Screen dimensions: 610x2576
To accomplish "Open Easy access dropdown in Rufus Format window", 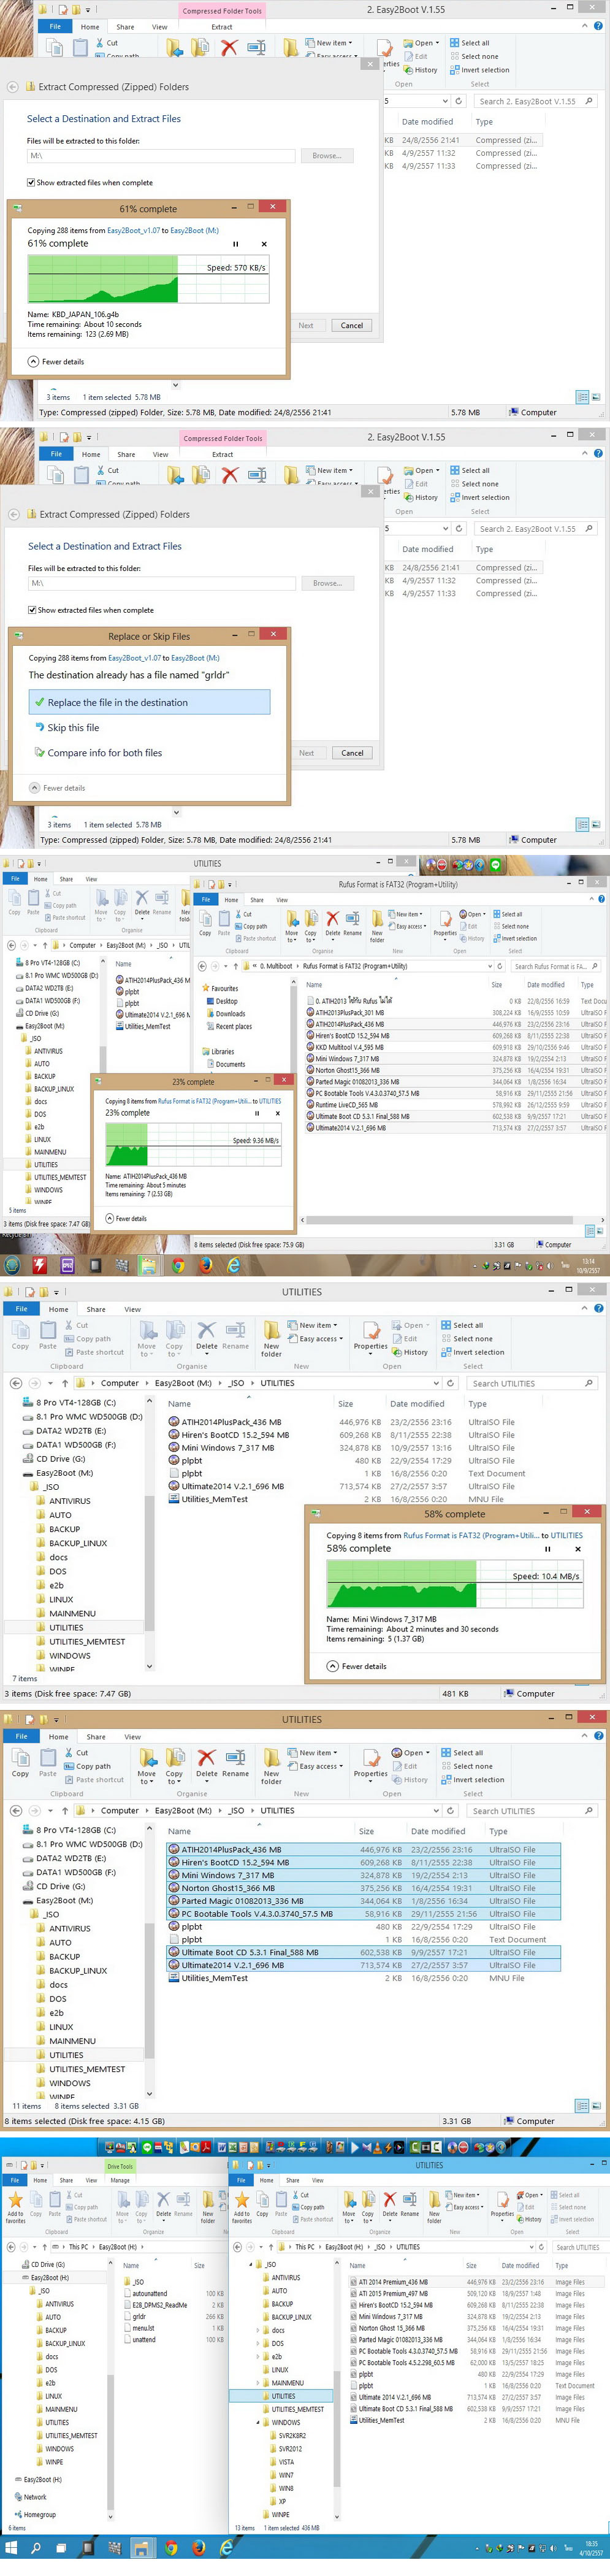I will coord(407,926).
